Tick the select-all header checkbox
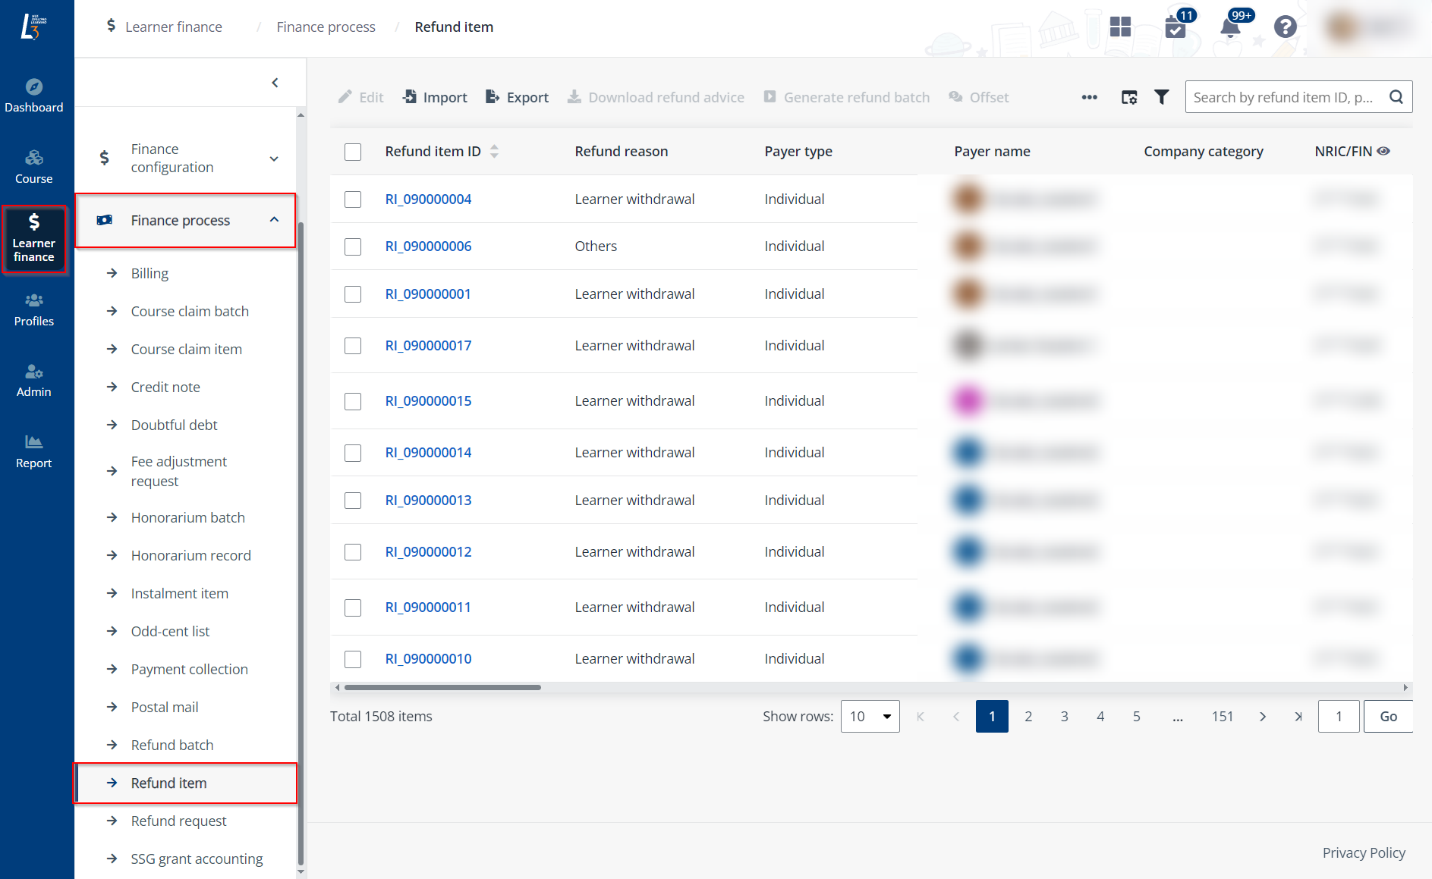 [353, 152]
